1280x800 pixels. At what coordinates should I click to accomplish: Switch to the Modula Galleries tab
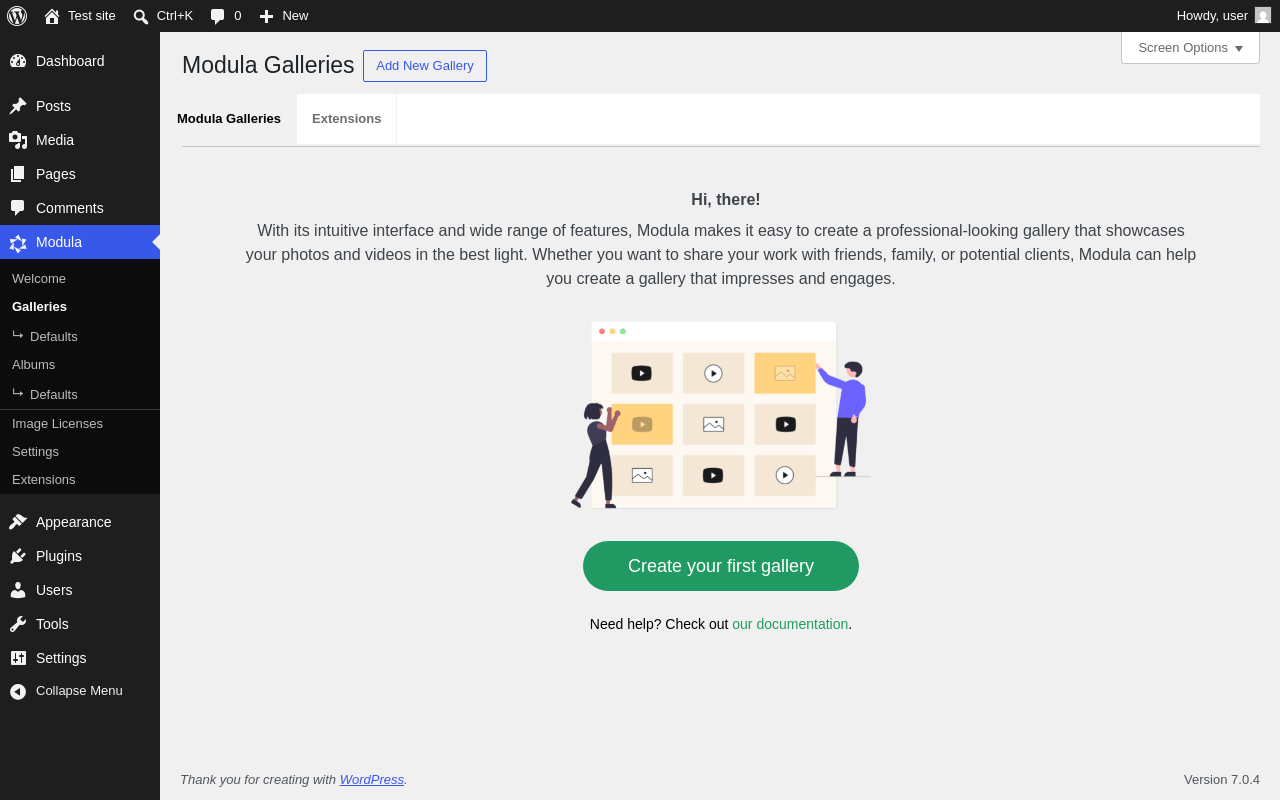coord(229,119)
